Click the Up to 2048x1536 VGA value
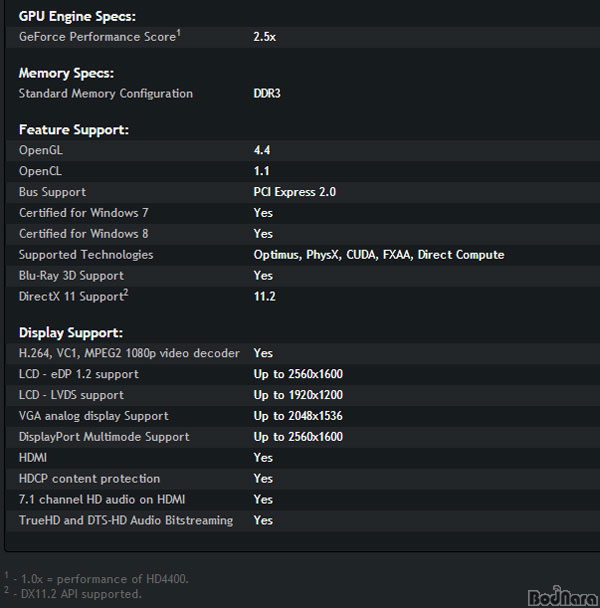600x608 pixels. [298, 416]
